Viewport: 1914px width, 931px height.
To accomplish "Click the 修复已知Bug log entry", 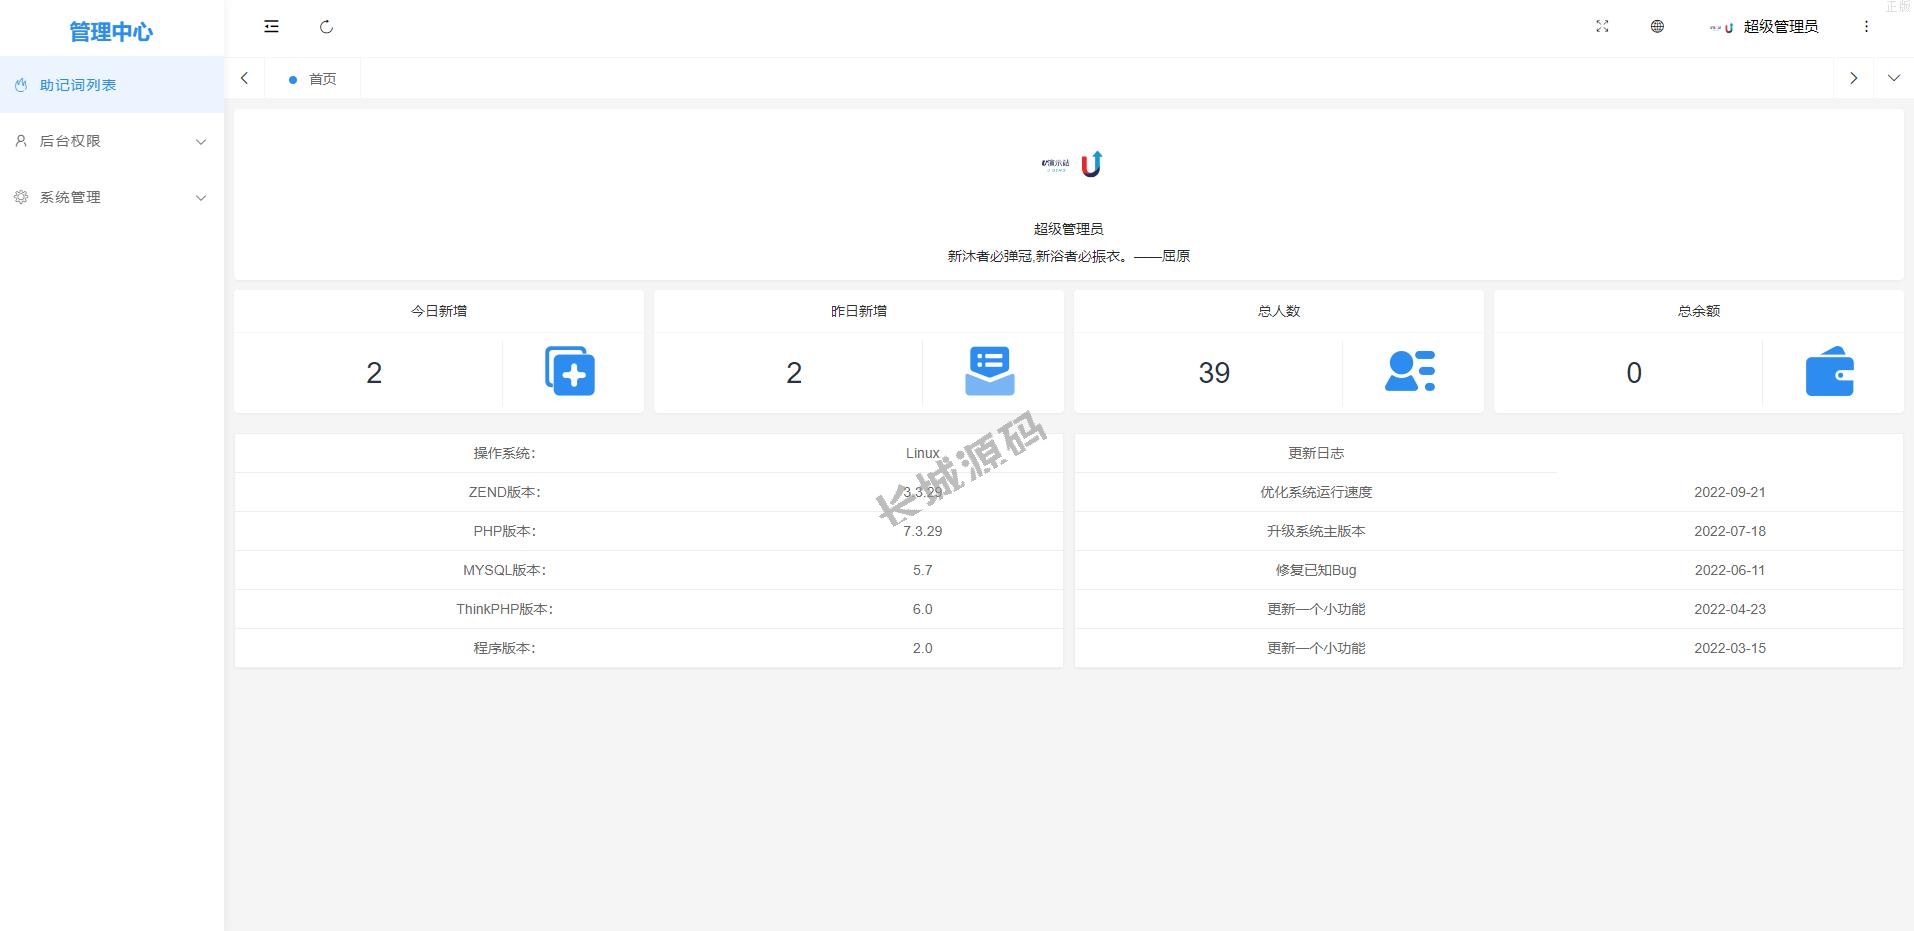I will [1316, 570].
